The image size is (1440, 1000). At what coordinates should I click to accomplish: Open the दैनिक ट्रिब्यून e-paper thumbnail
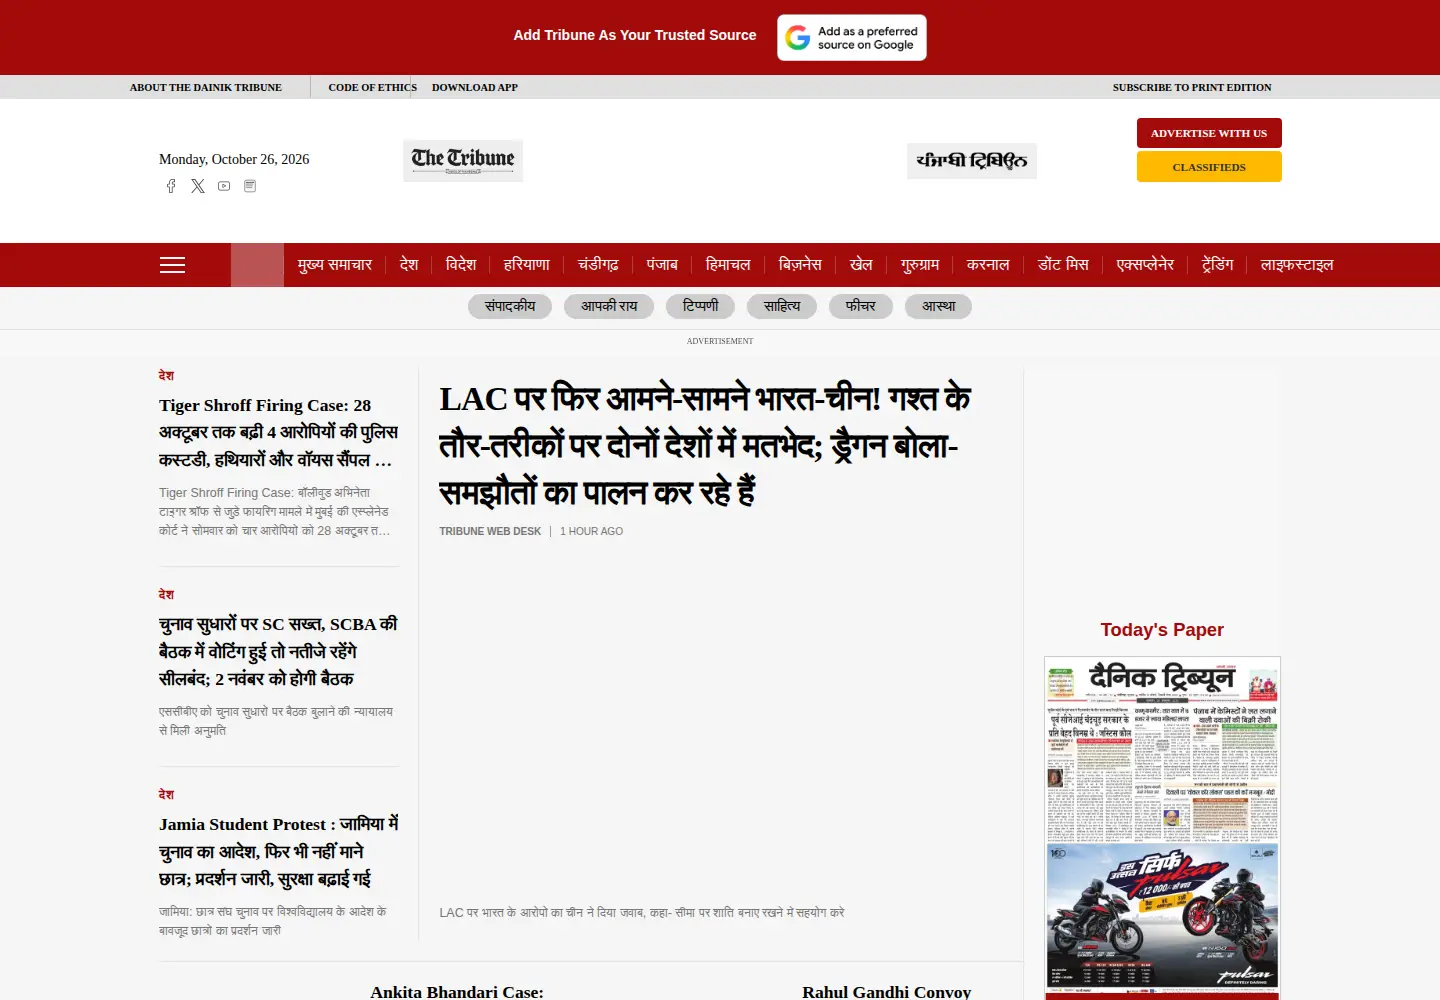pos(1162,828)
